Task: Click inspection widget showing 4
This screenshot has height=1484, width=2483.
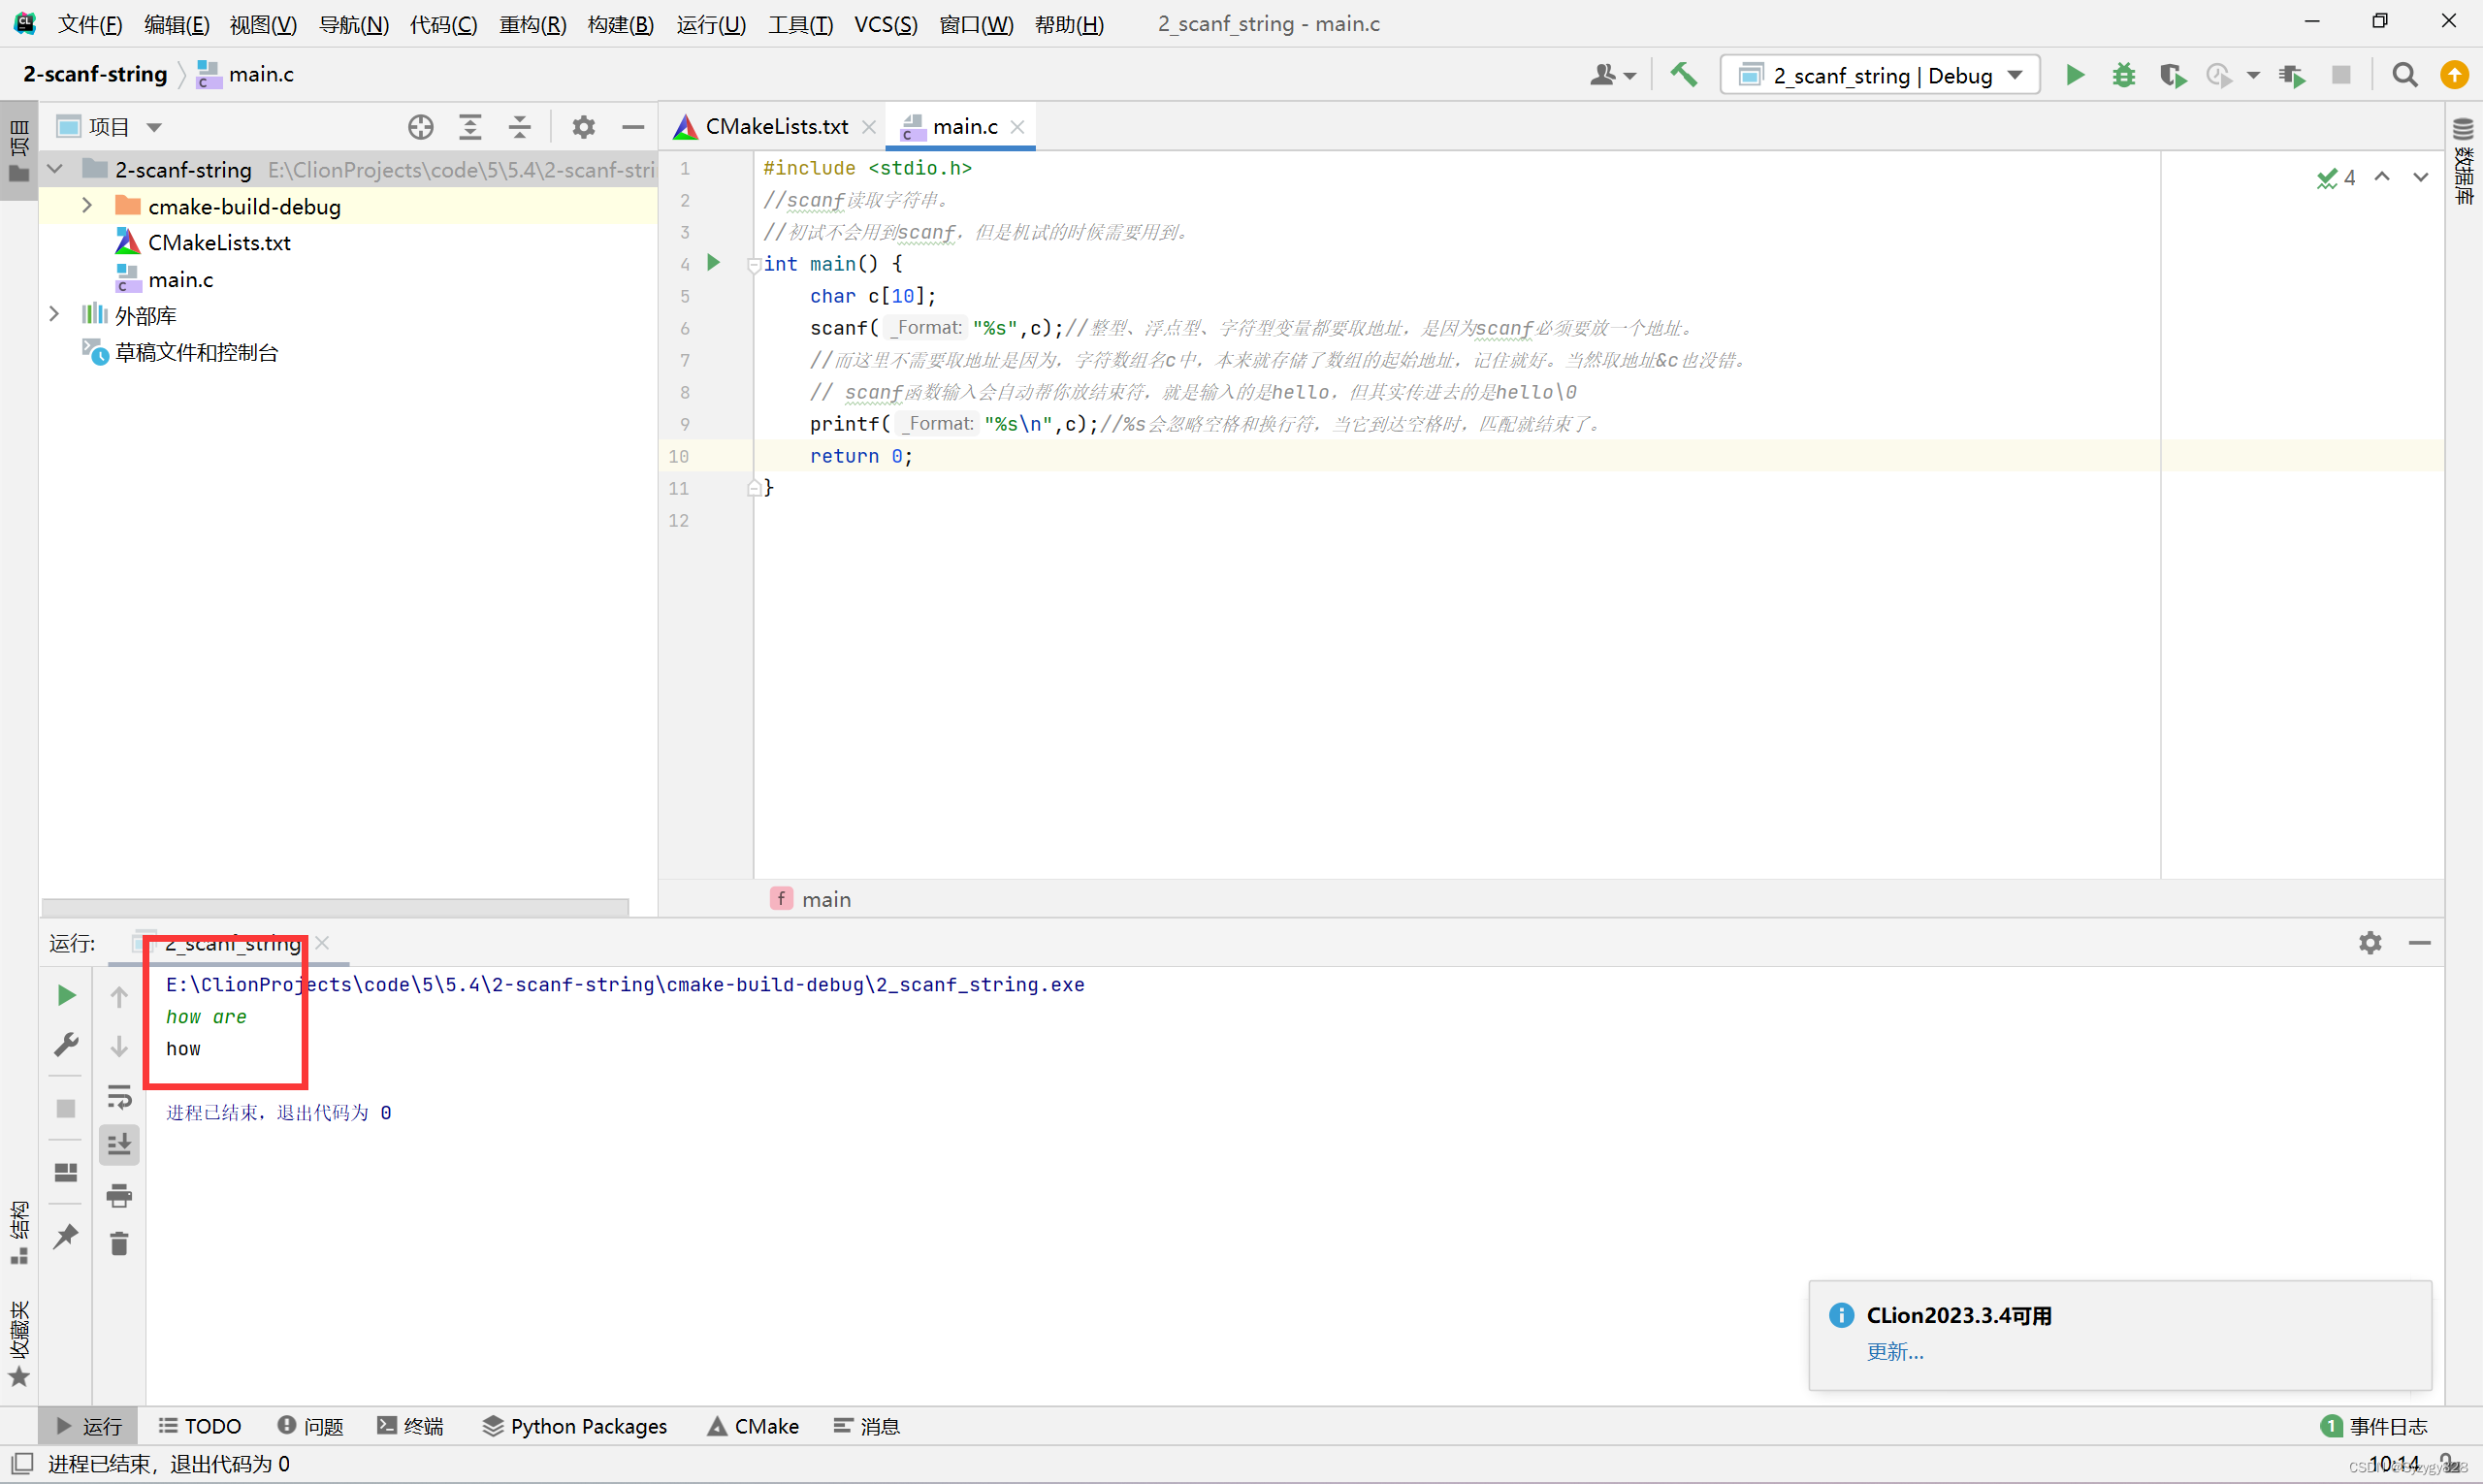Action: (x=2336, y=177)
